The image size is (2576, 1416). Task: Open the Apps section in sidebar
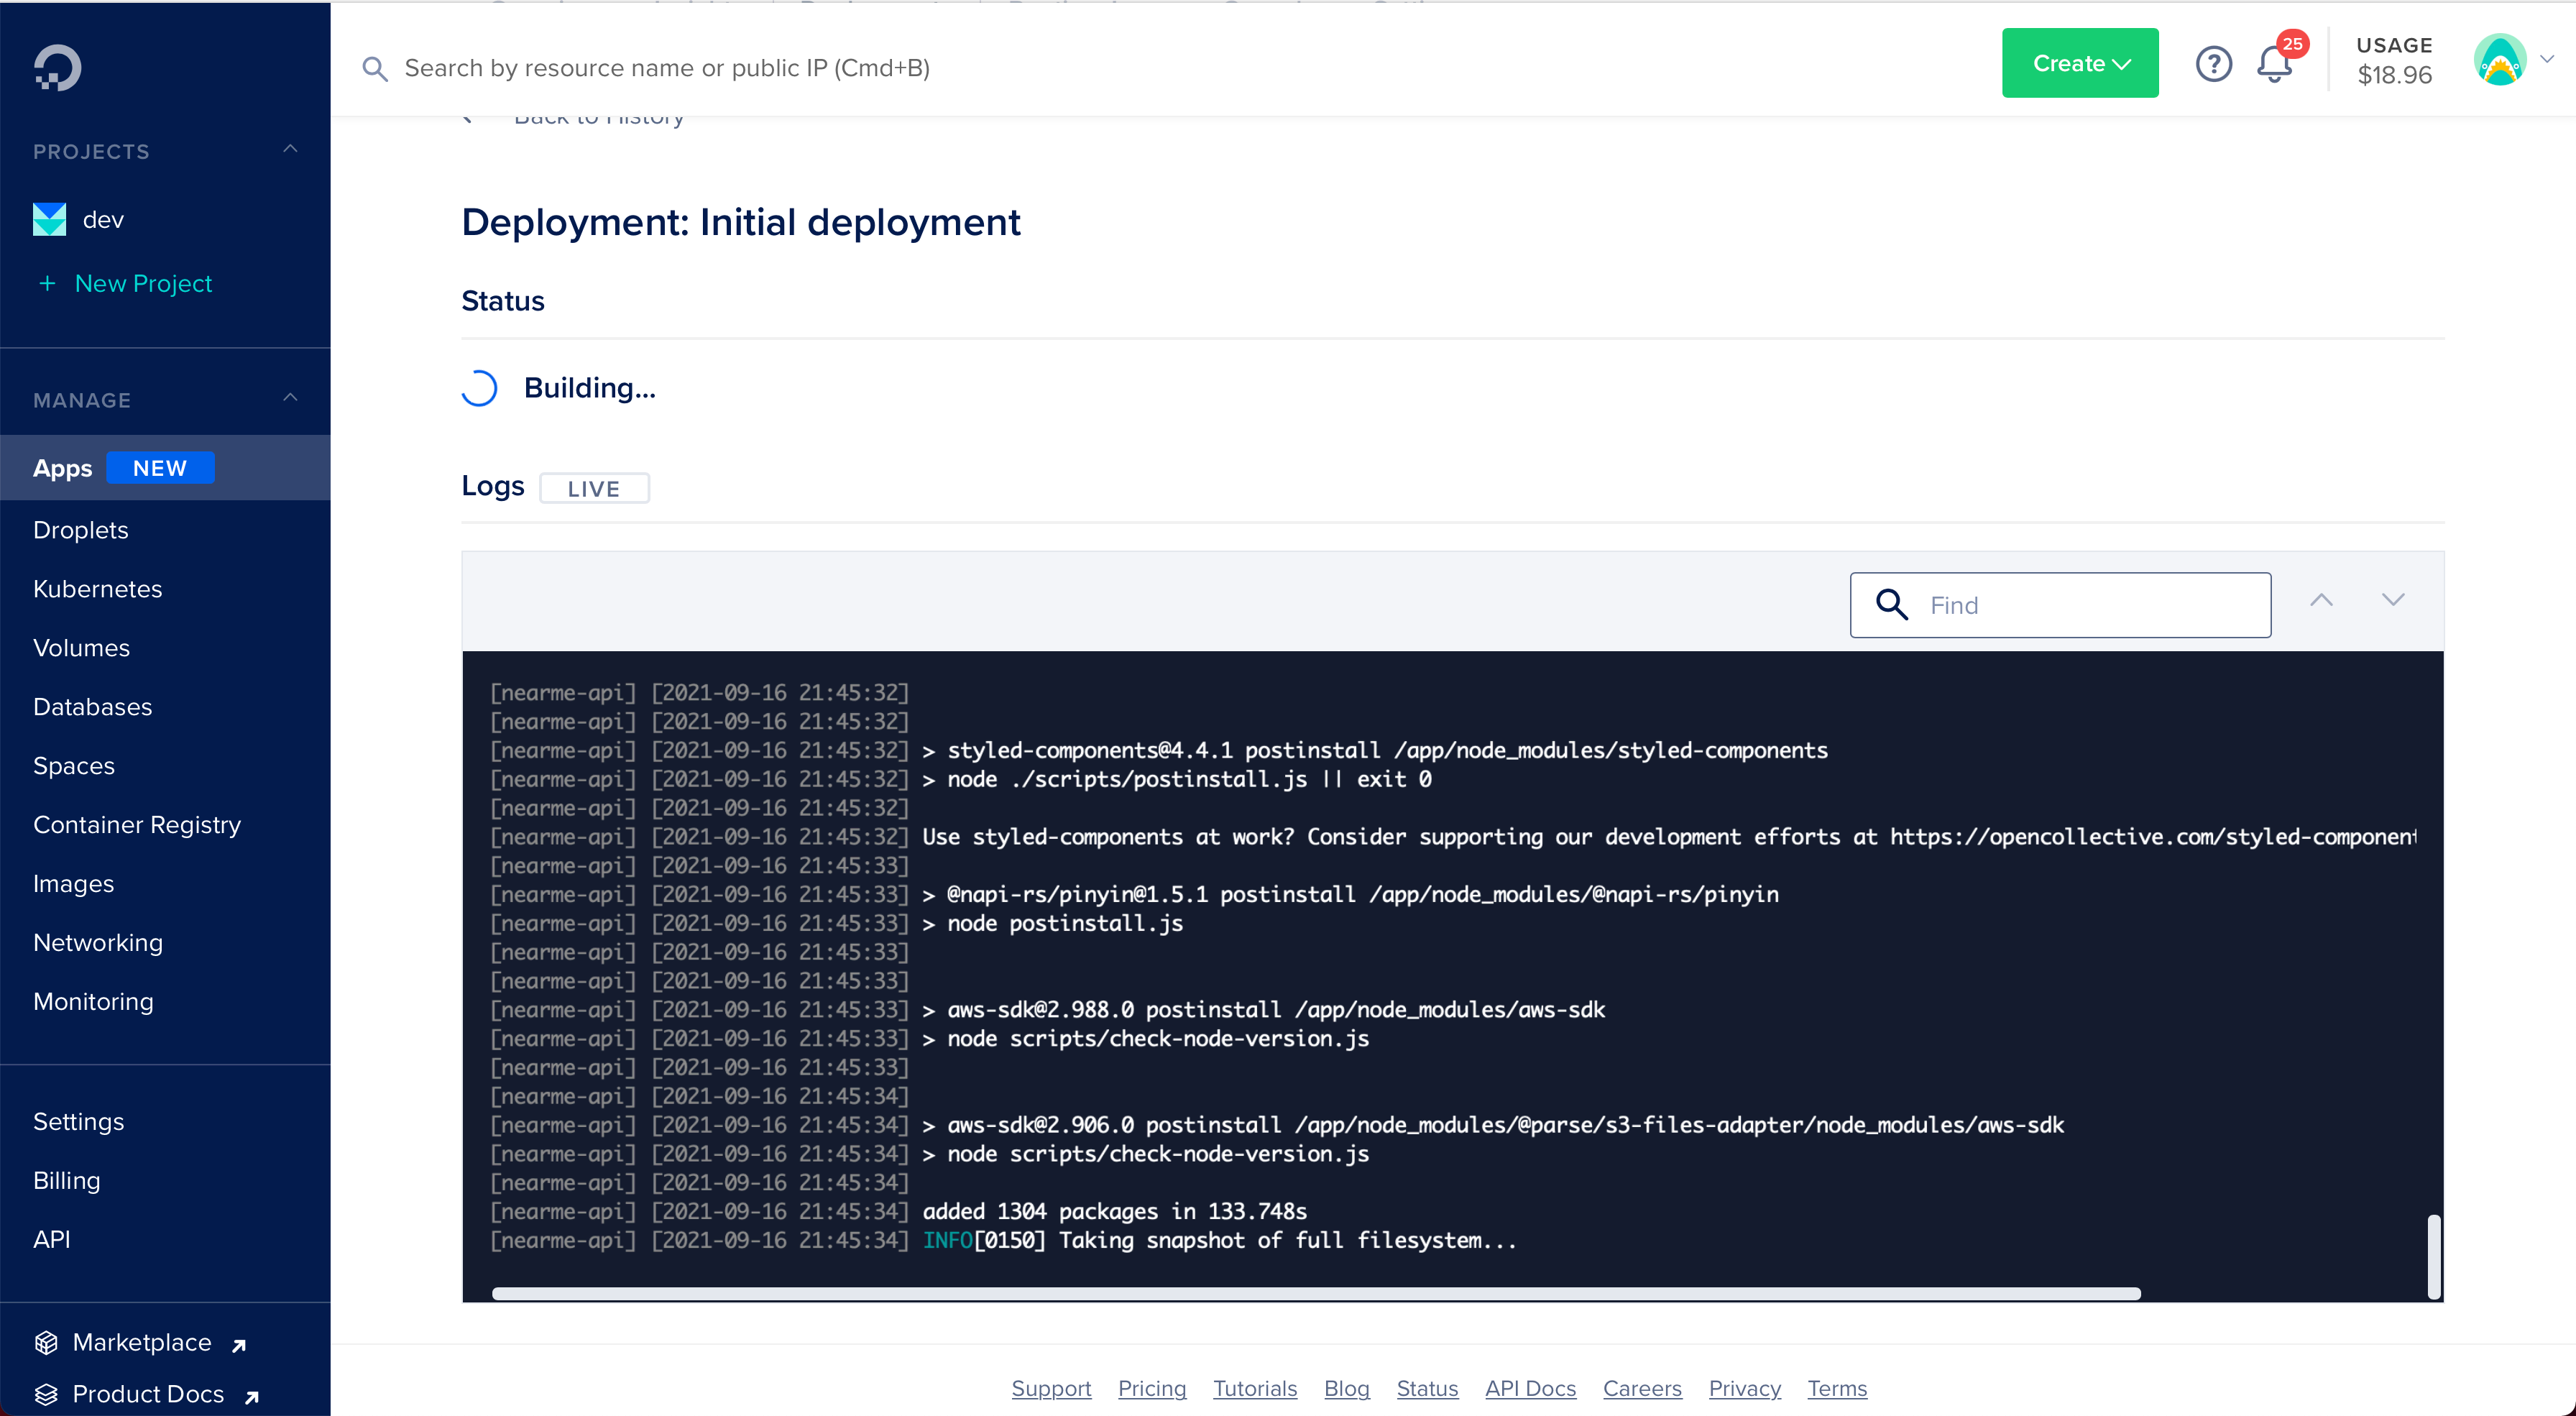pyautogui.click(x=63, y=466)
